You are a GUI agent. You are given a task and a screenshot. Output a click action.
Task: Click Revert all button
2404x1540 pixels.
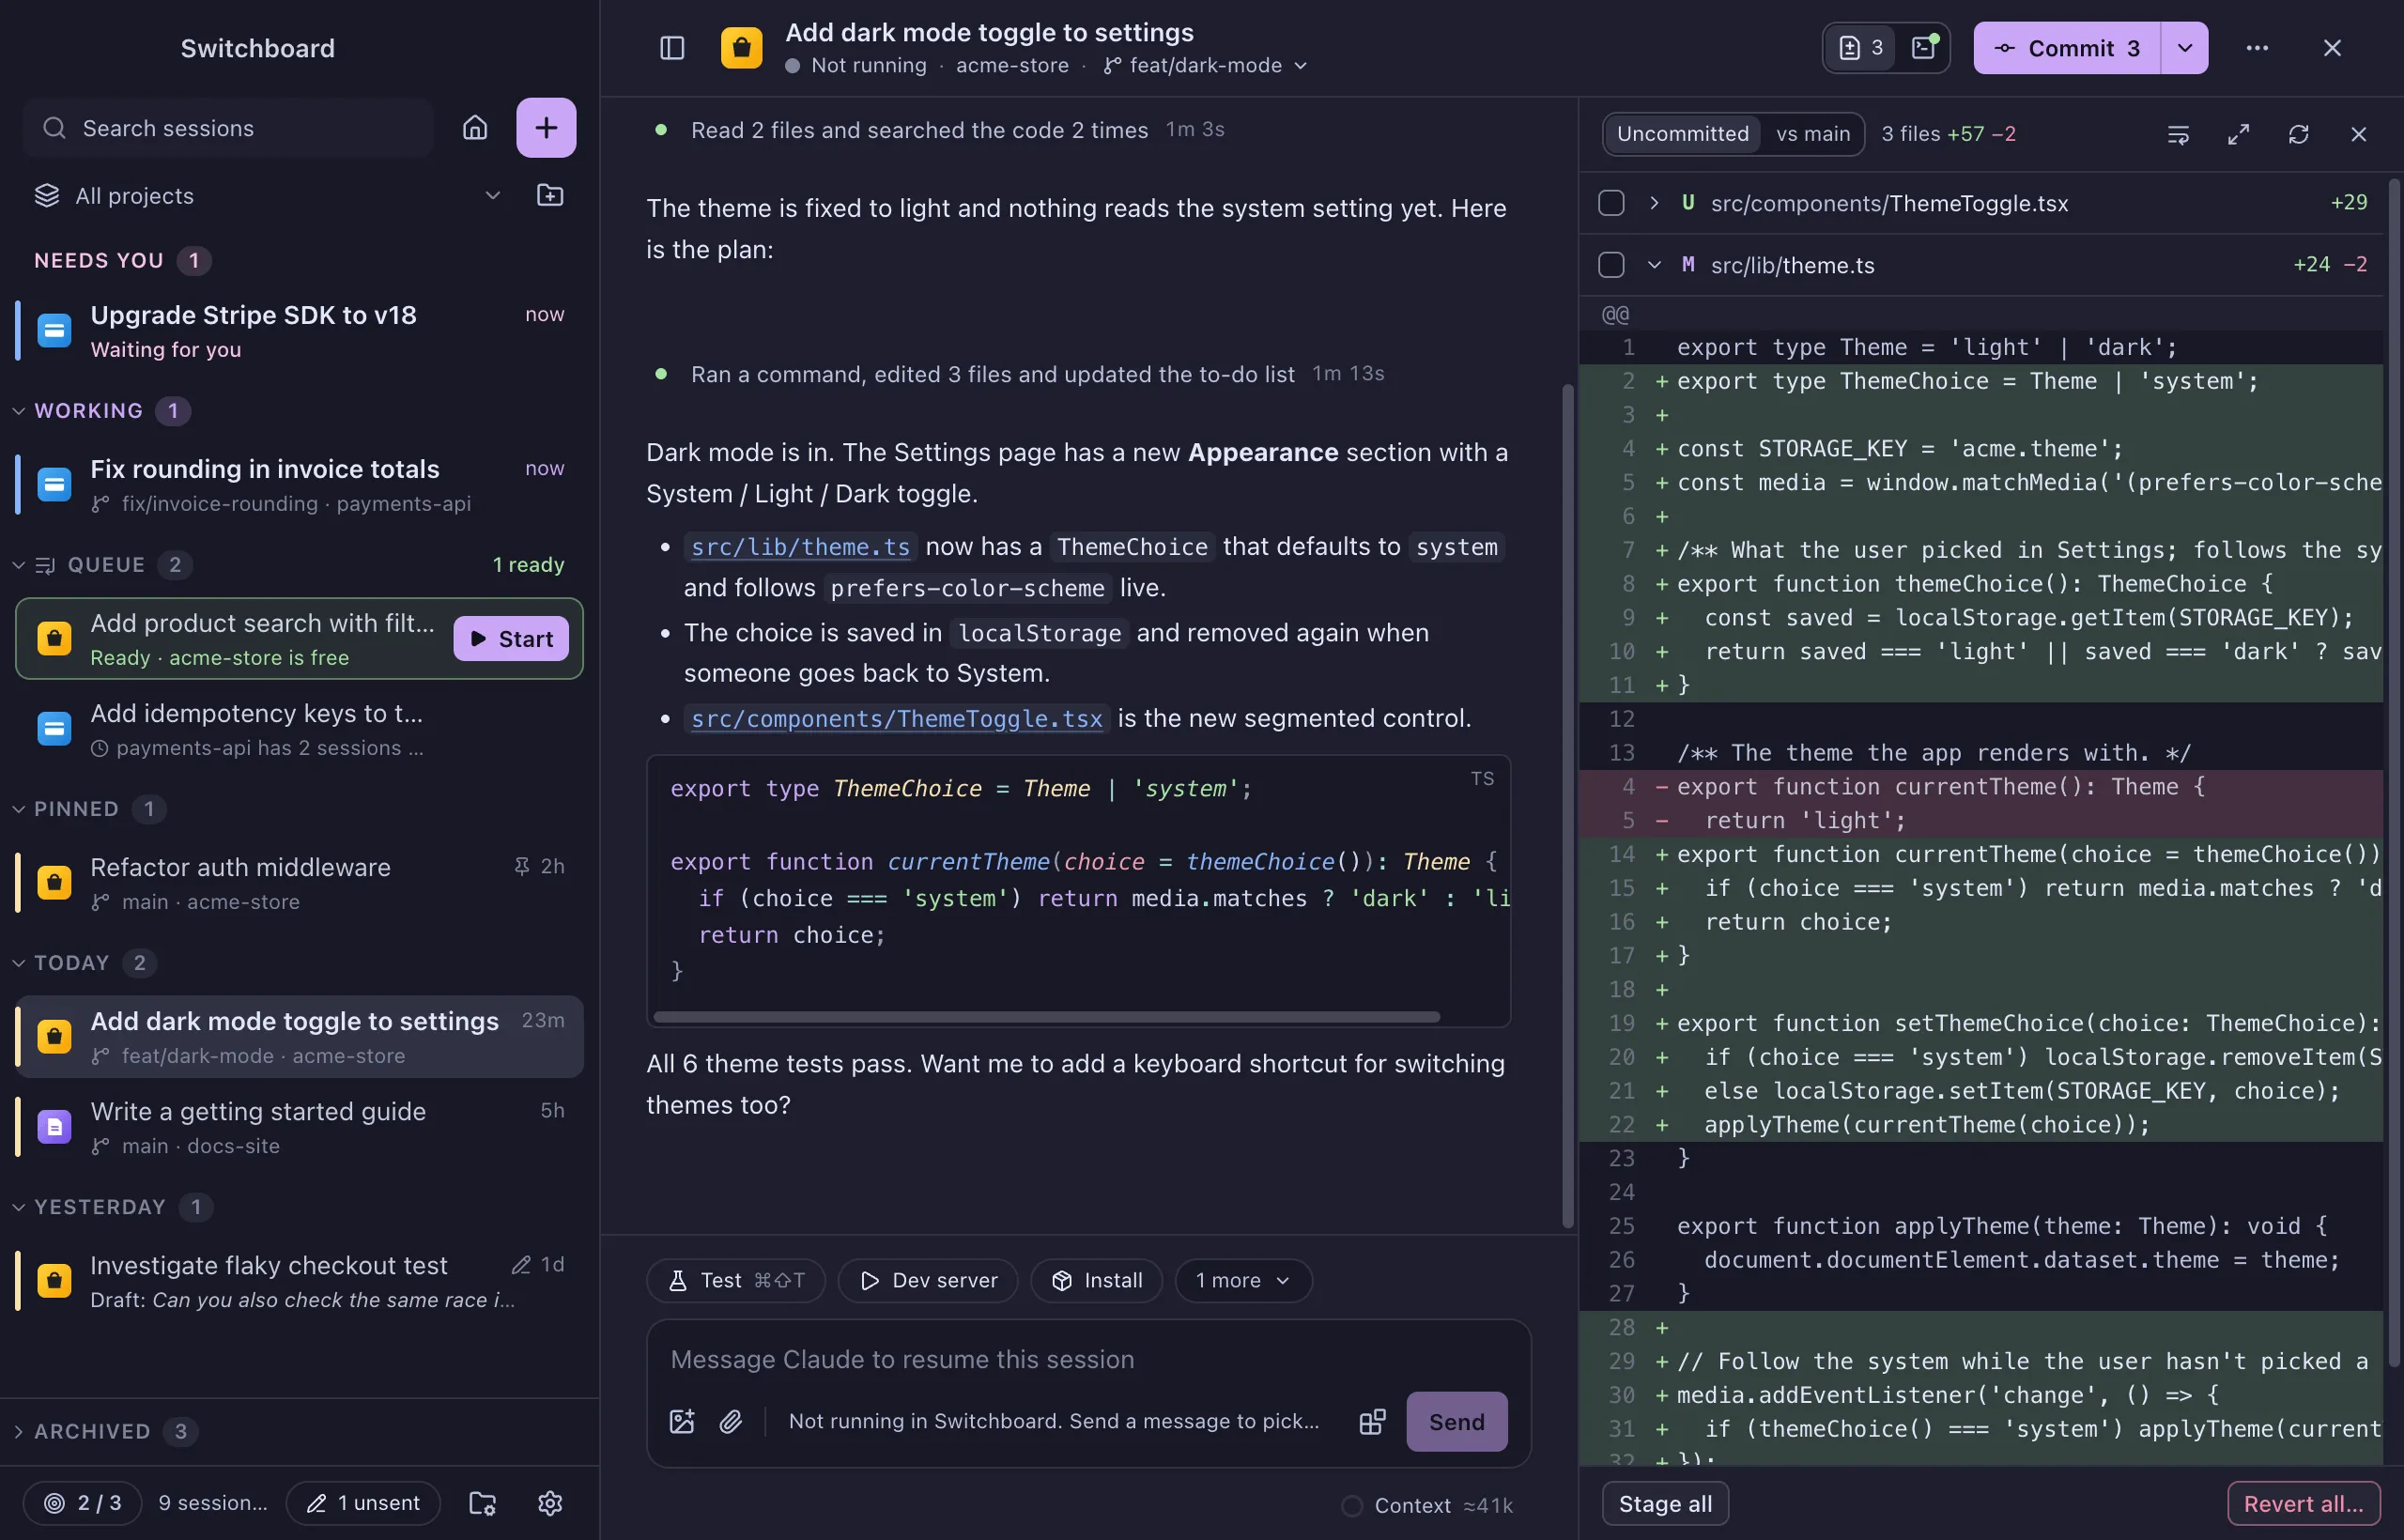[2303, 1504]
